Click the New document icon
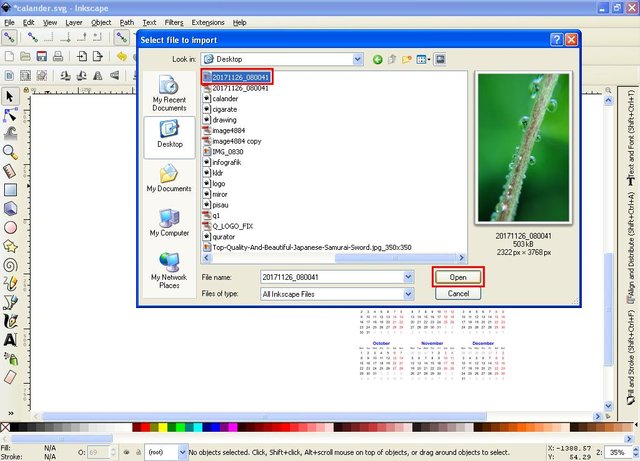Viewport: 640px width, 461px height. (9, 56)
